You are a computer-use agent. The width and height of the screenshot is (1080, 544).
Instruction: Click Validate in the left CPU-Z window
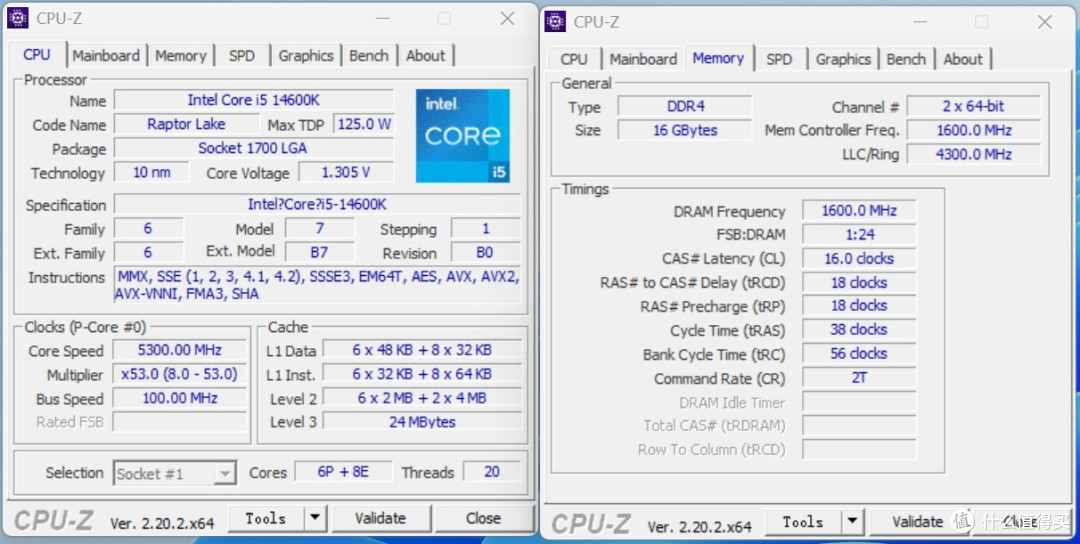[x=380, y=519]
